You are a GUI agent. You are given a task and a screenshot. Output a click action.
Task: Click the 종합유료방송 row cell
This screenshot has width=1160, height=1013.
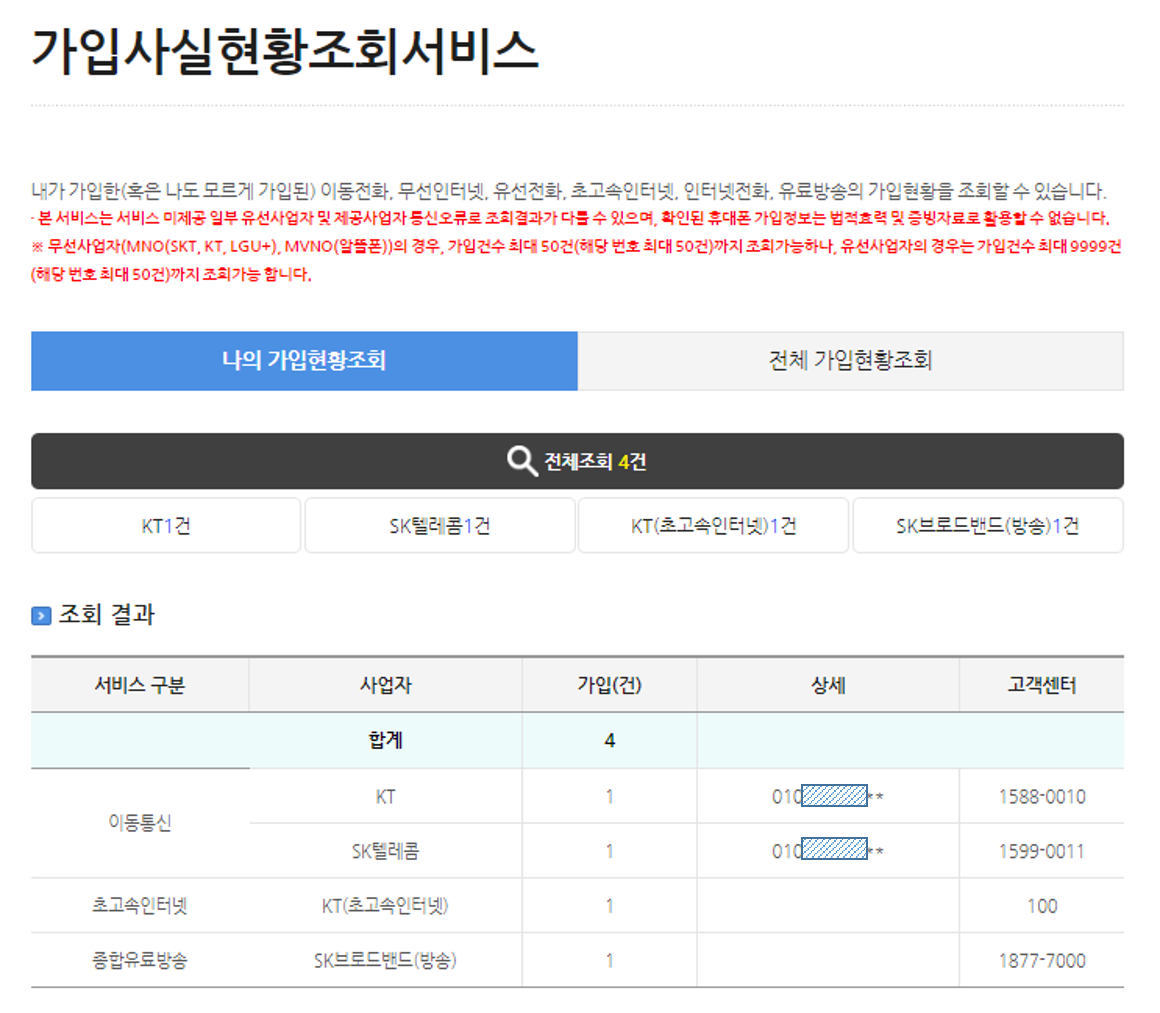(x=140, y=960)
